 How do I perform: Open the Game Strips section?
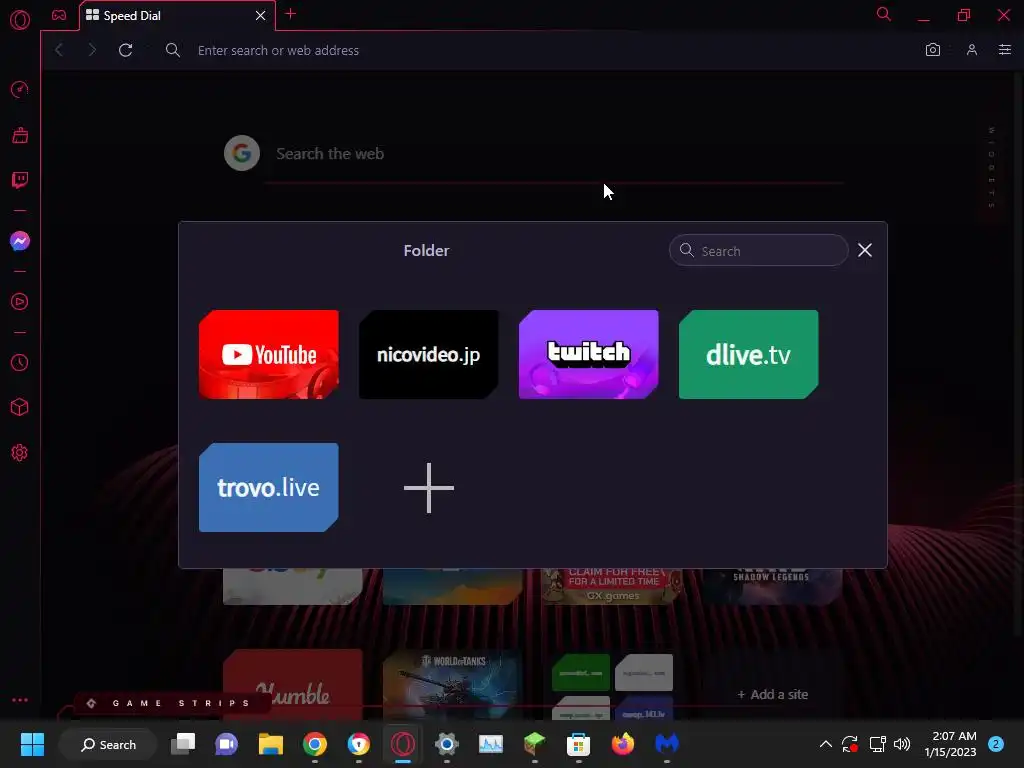point(172,703)
